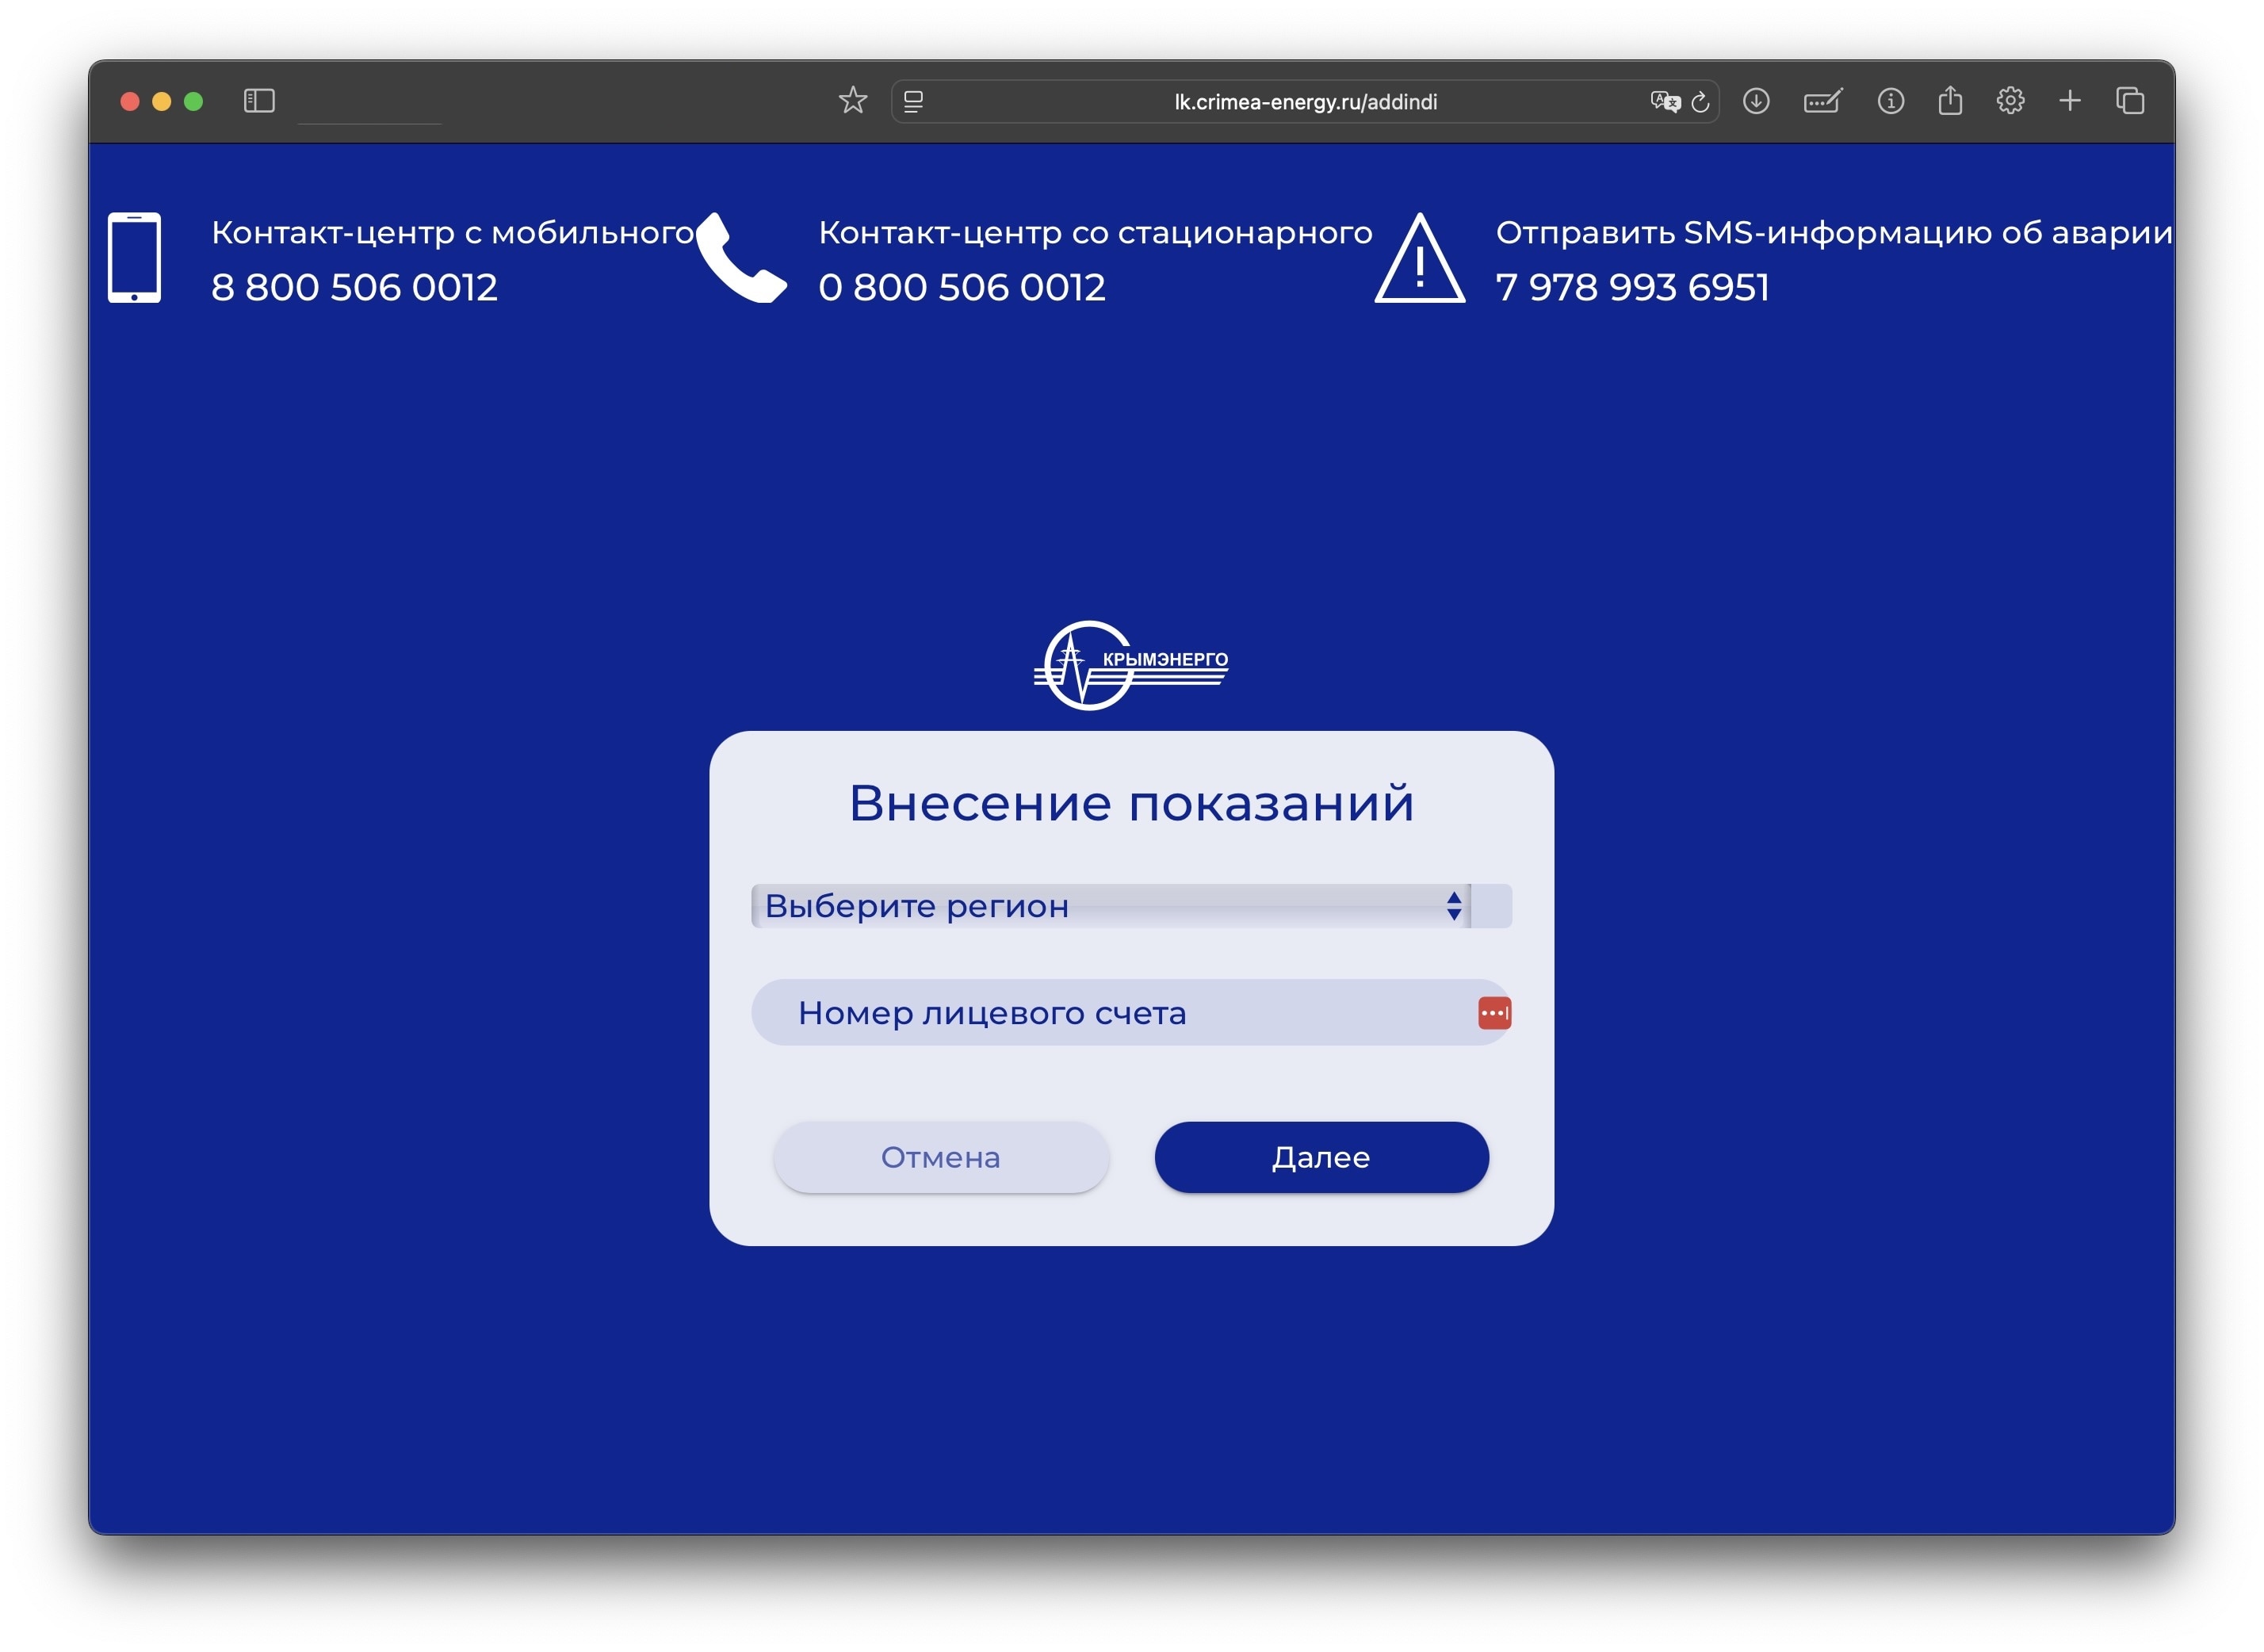Click the red password manager icon in account field
The image size is (2264, 1652).
point(1494,1013)
